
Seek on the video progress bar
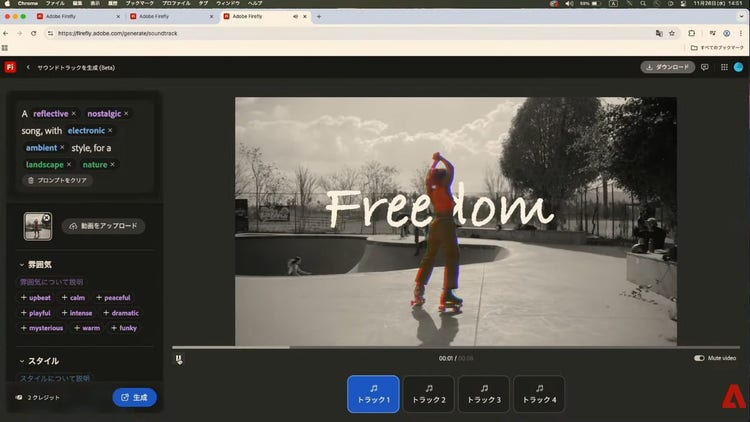click(400, 348)
